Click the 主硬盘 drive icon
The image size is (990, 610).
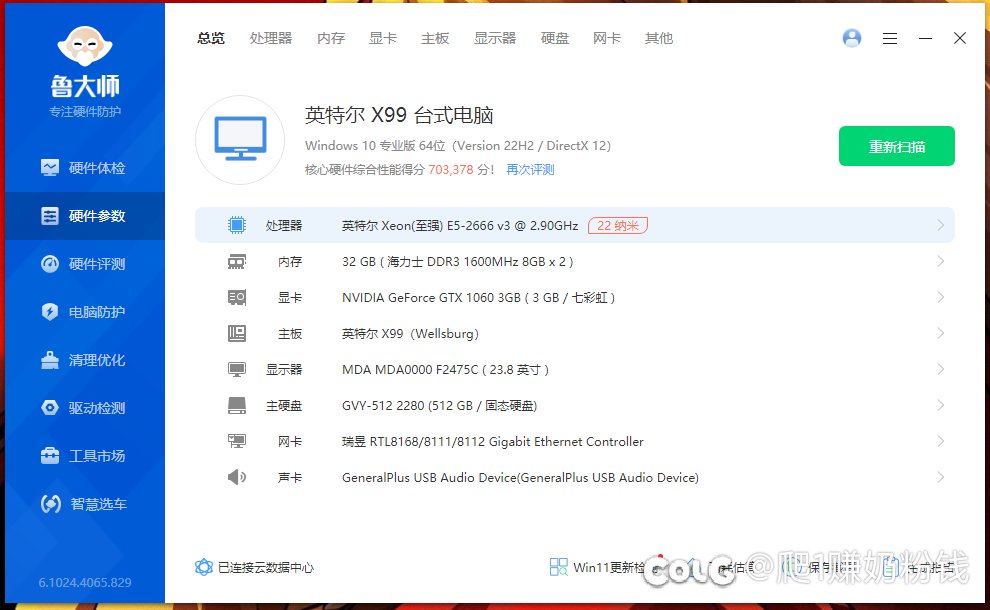237,405
